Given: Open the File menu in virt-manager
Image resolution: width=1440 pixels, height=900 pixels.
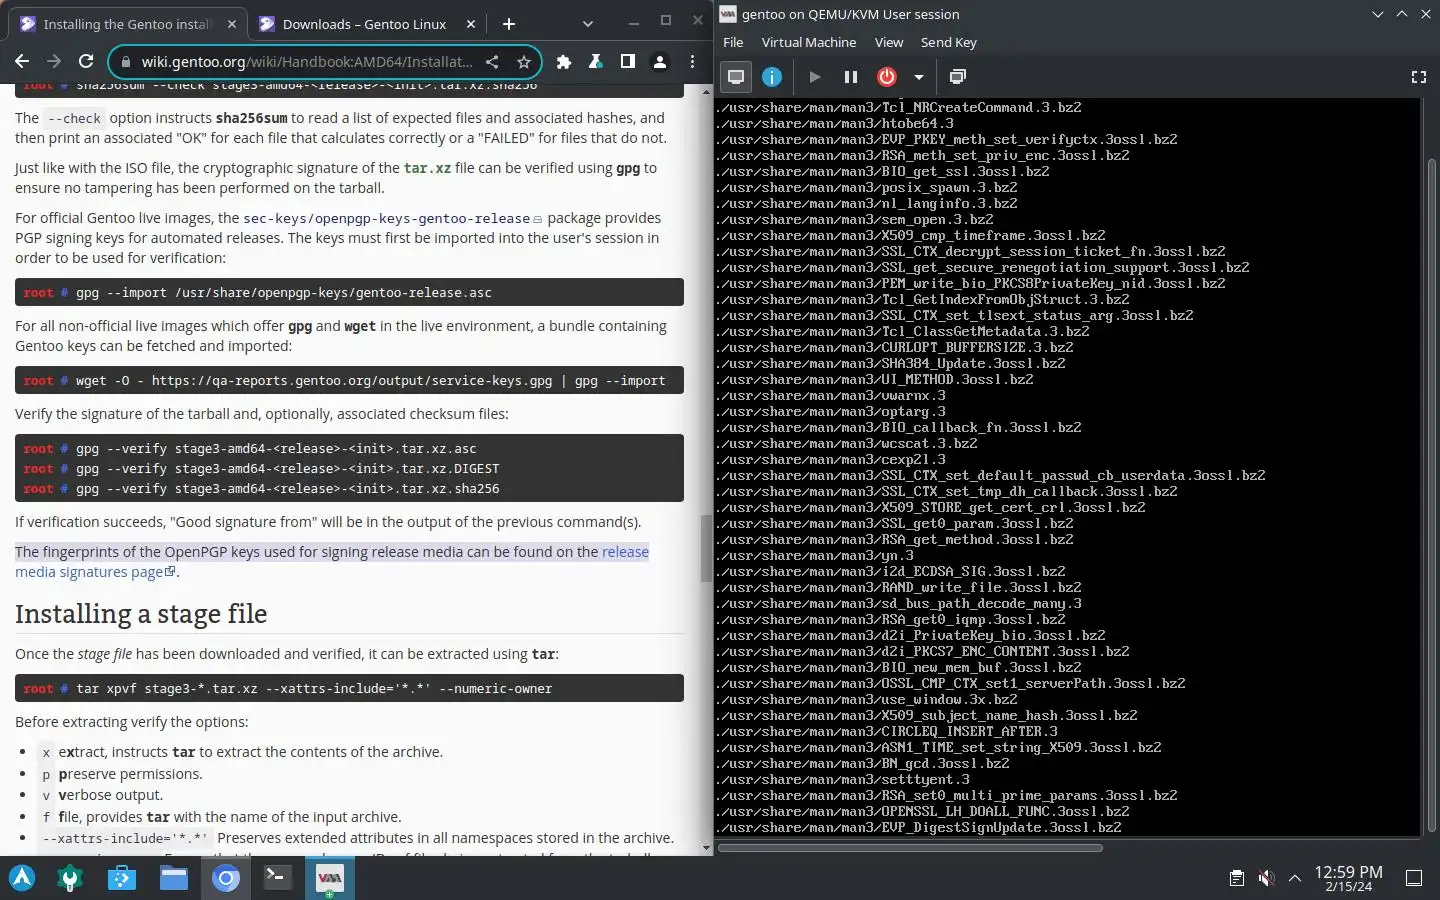Looking at the screenshot, I should pos(733,42).
